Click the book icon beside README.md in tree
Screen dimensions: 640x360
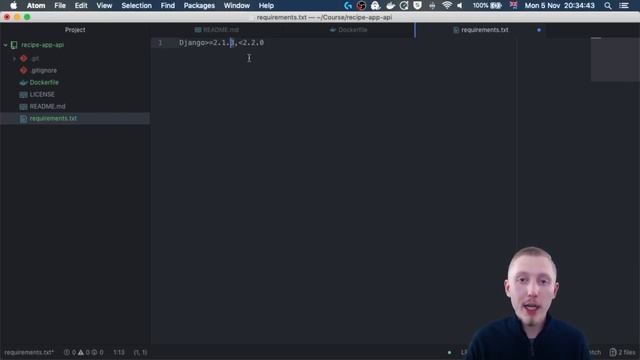24,107
